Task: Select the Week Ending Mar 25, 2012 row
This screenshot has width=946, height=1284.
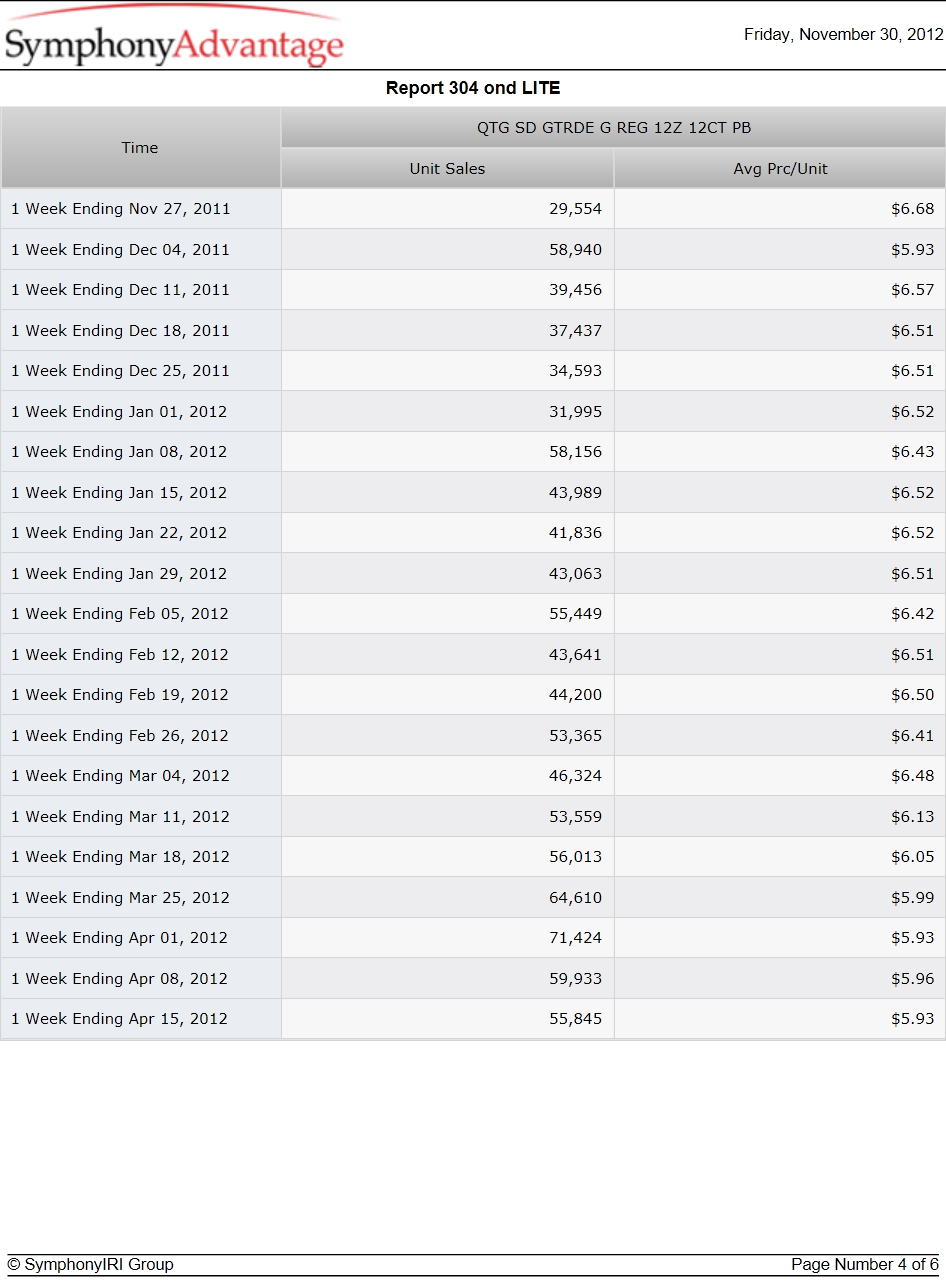Action: click(473, 898)
